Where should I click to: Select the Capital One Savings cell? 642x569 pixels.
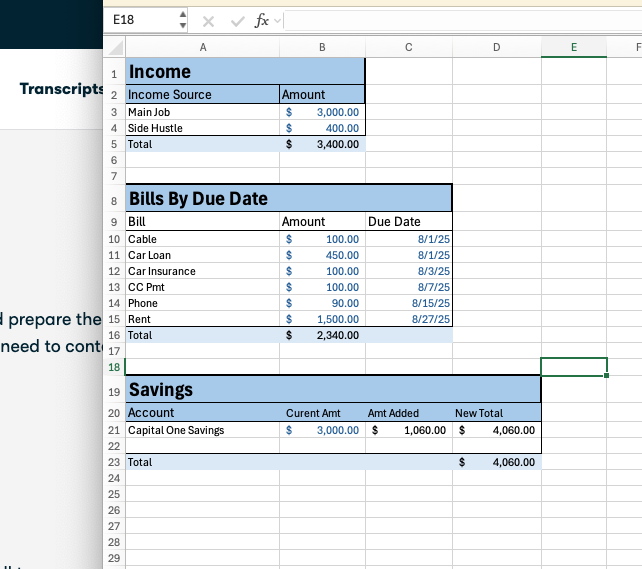(x=203, y=430)
